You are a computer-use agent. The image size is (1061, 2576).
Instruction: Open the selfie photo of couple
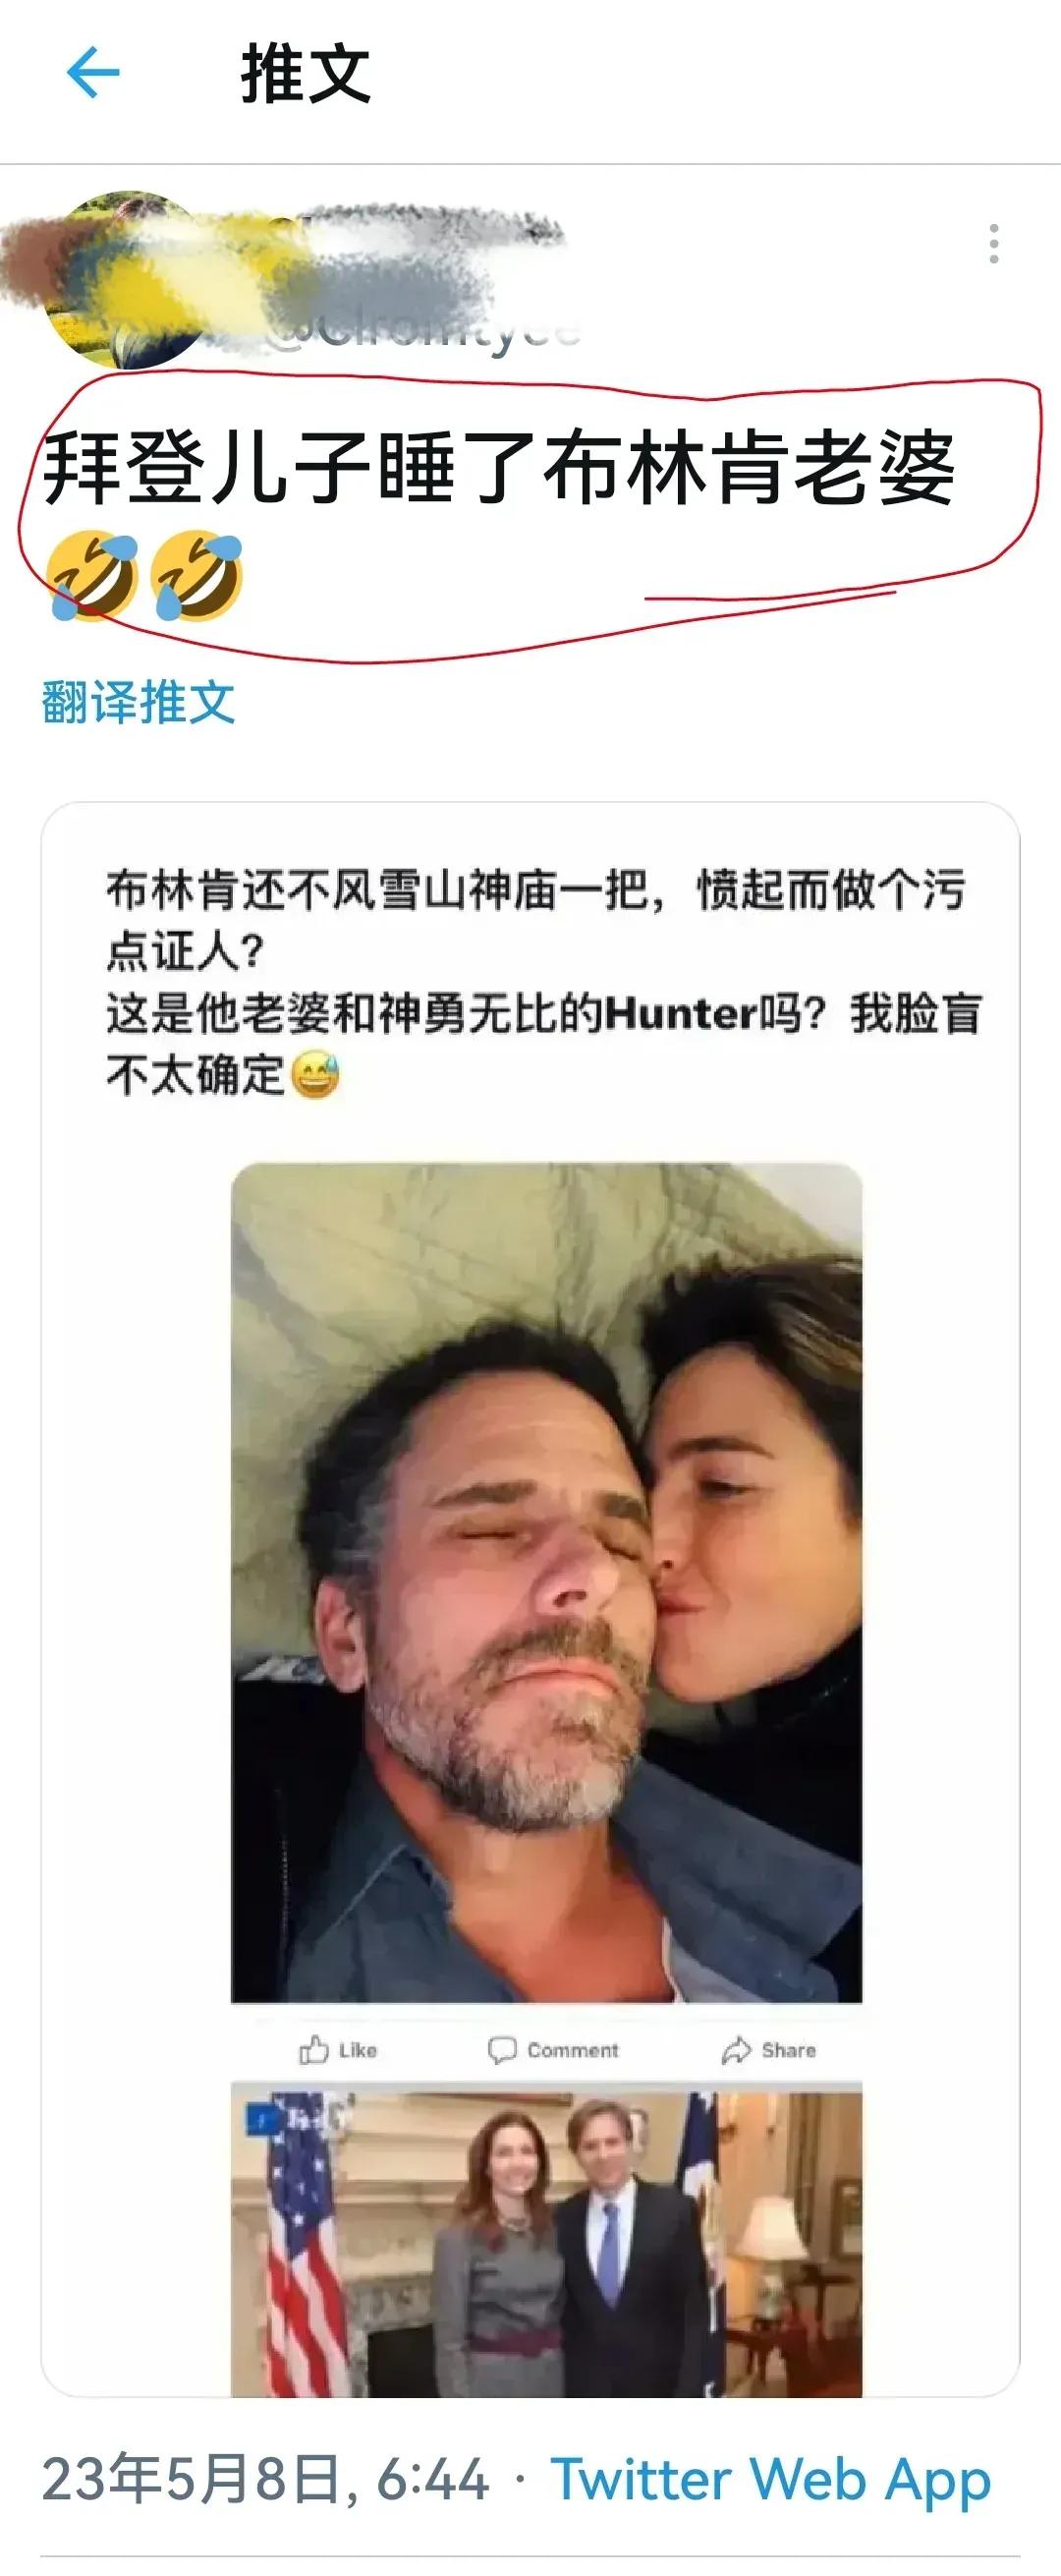[546, 1582]
